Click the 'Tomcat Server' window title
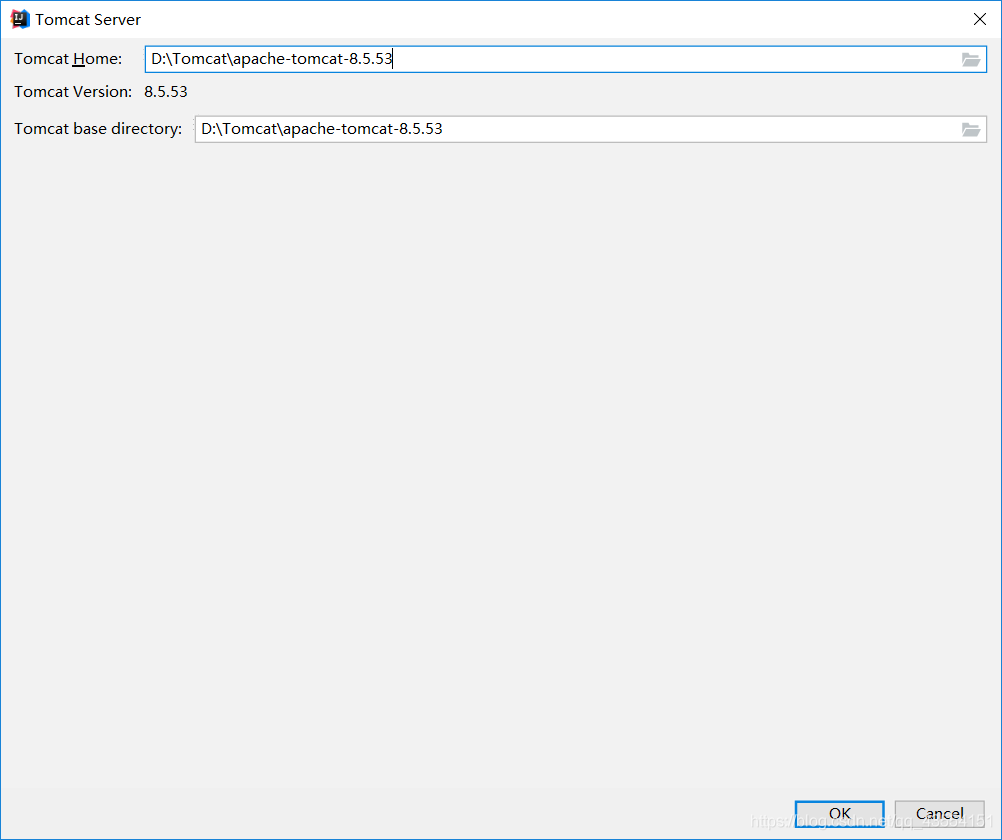The width and height of the screenshot is (1002, 840). coord(88,20)
